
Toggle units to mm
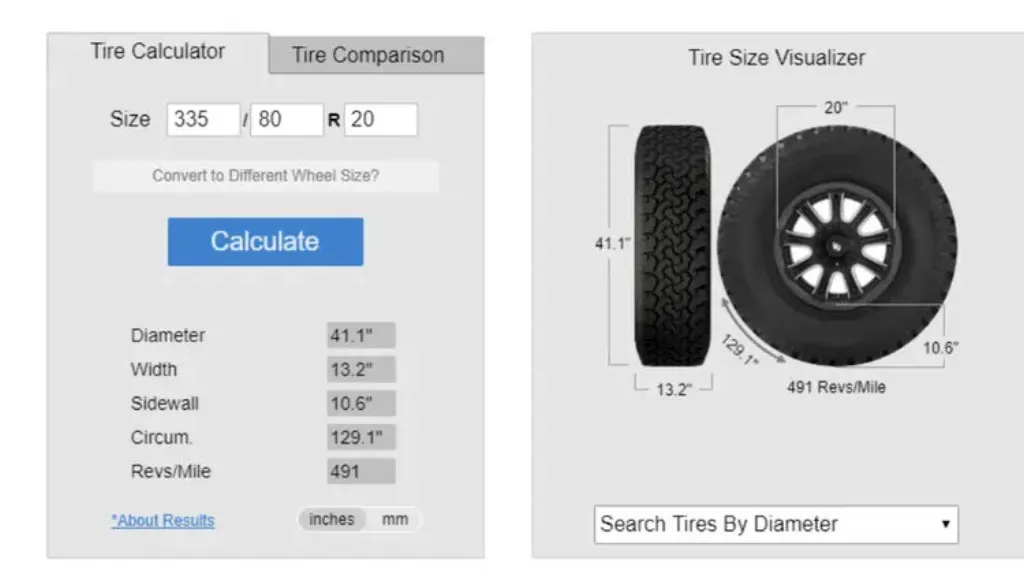[x=395, y=519]
